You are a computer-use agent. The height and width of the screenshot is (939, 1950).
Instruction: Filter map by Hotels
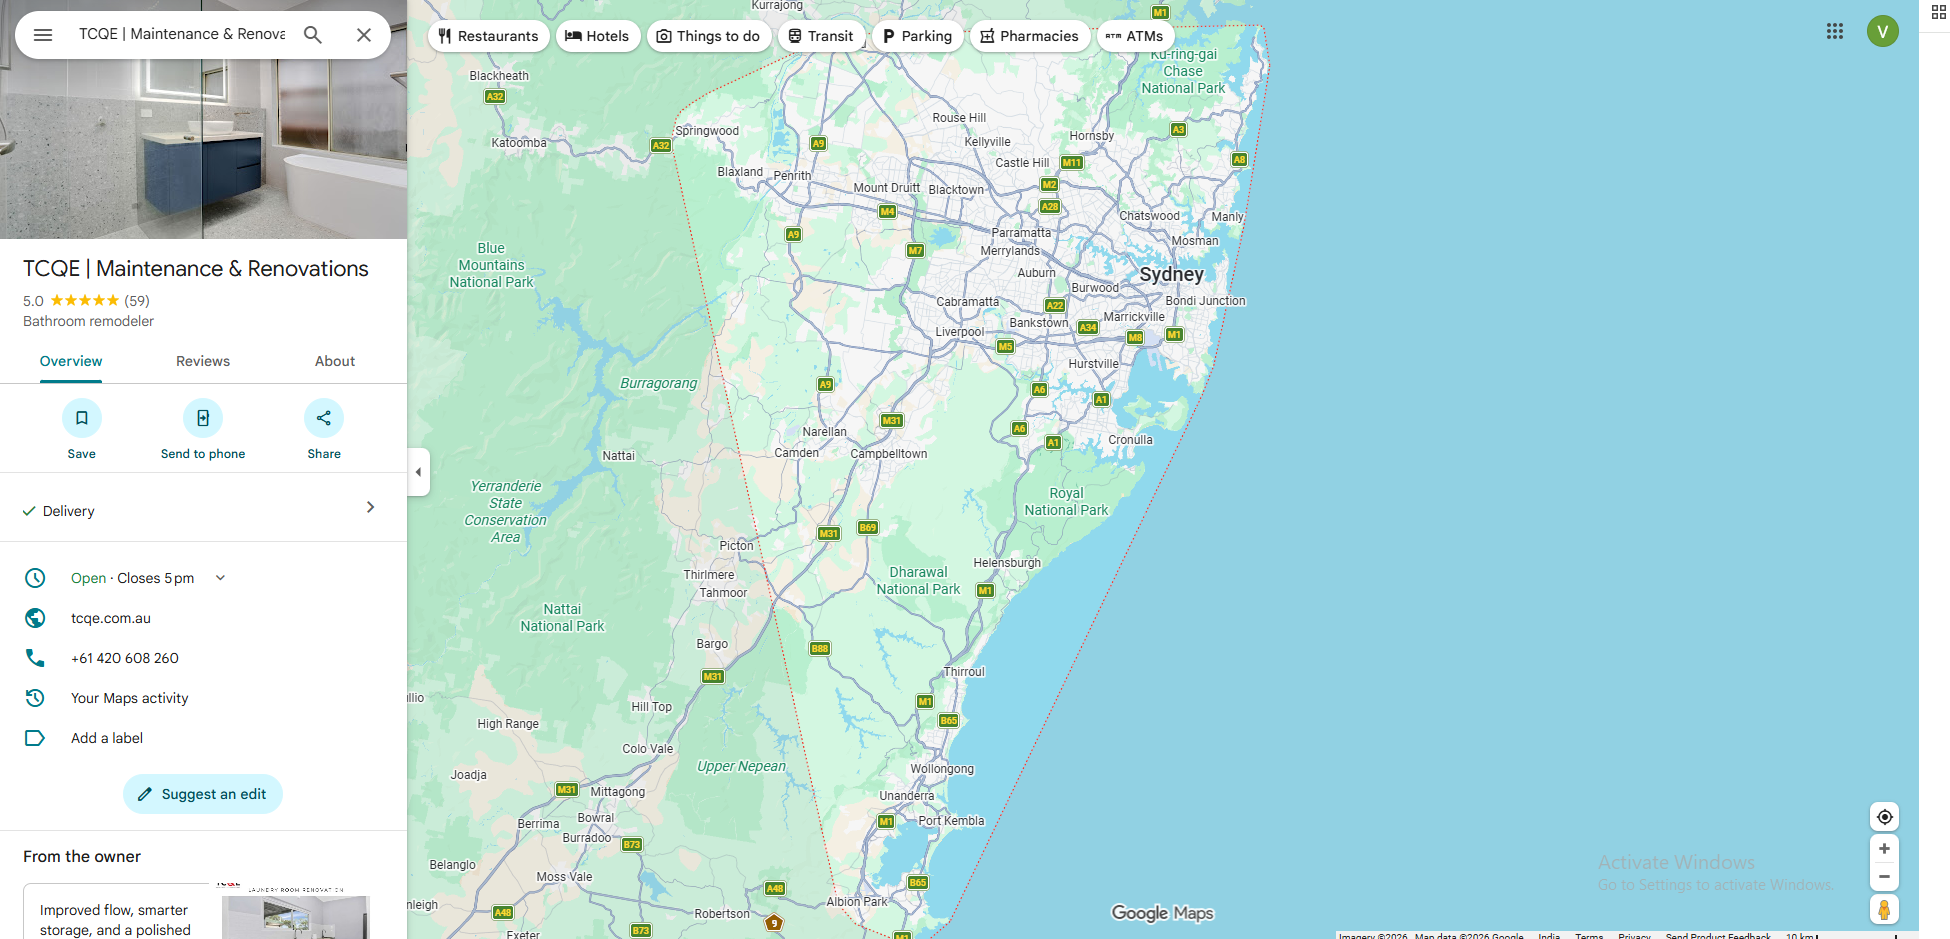pyautogui.click(x=597, y=36)
